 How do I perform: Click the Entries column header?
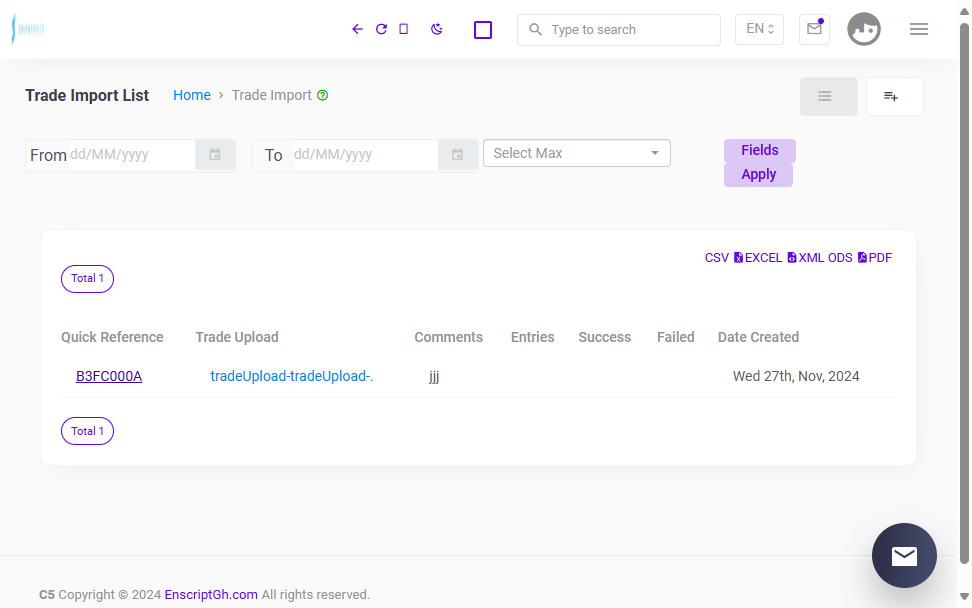pos(532,337)
